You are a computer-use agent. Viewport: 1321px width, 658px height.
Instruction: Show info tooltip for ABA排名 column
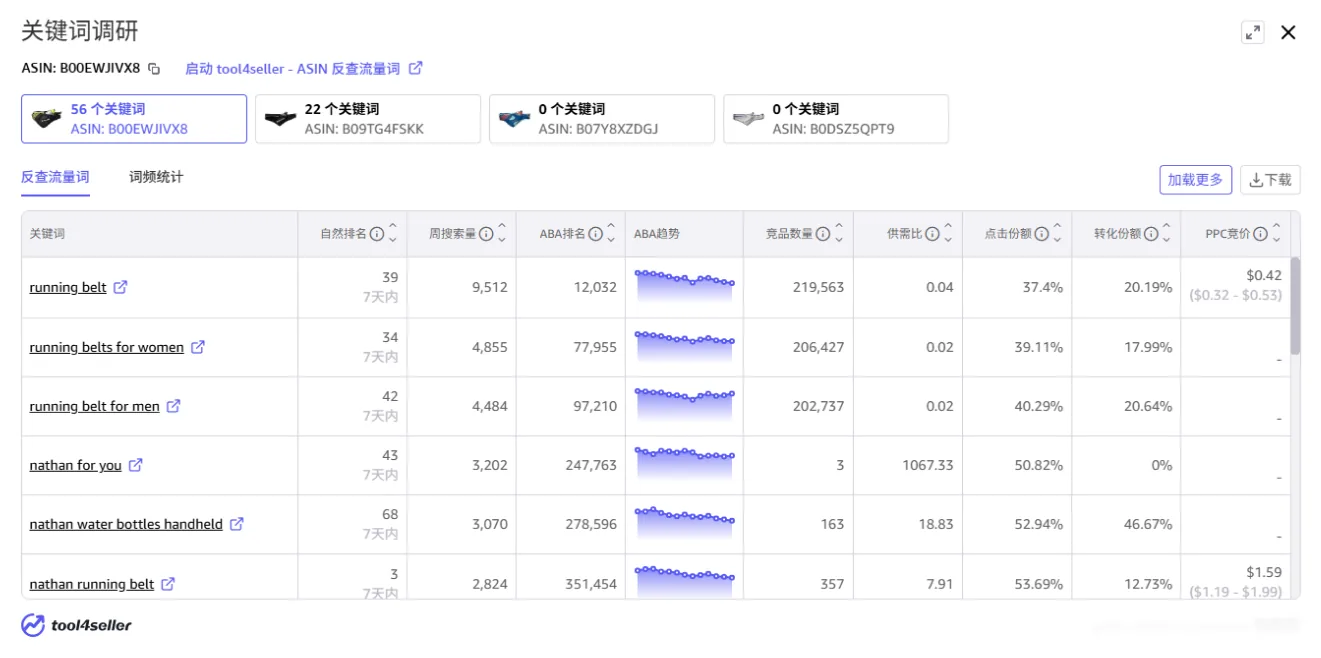(x=596, y=234)
